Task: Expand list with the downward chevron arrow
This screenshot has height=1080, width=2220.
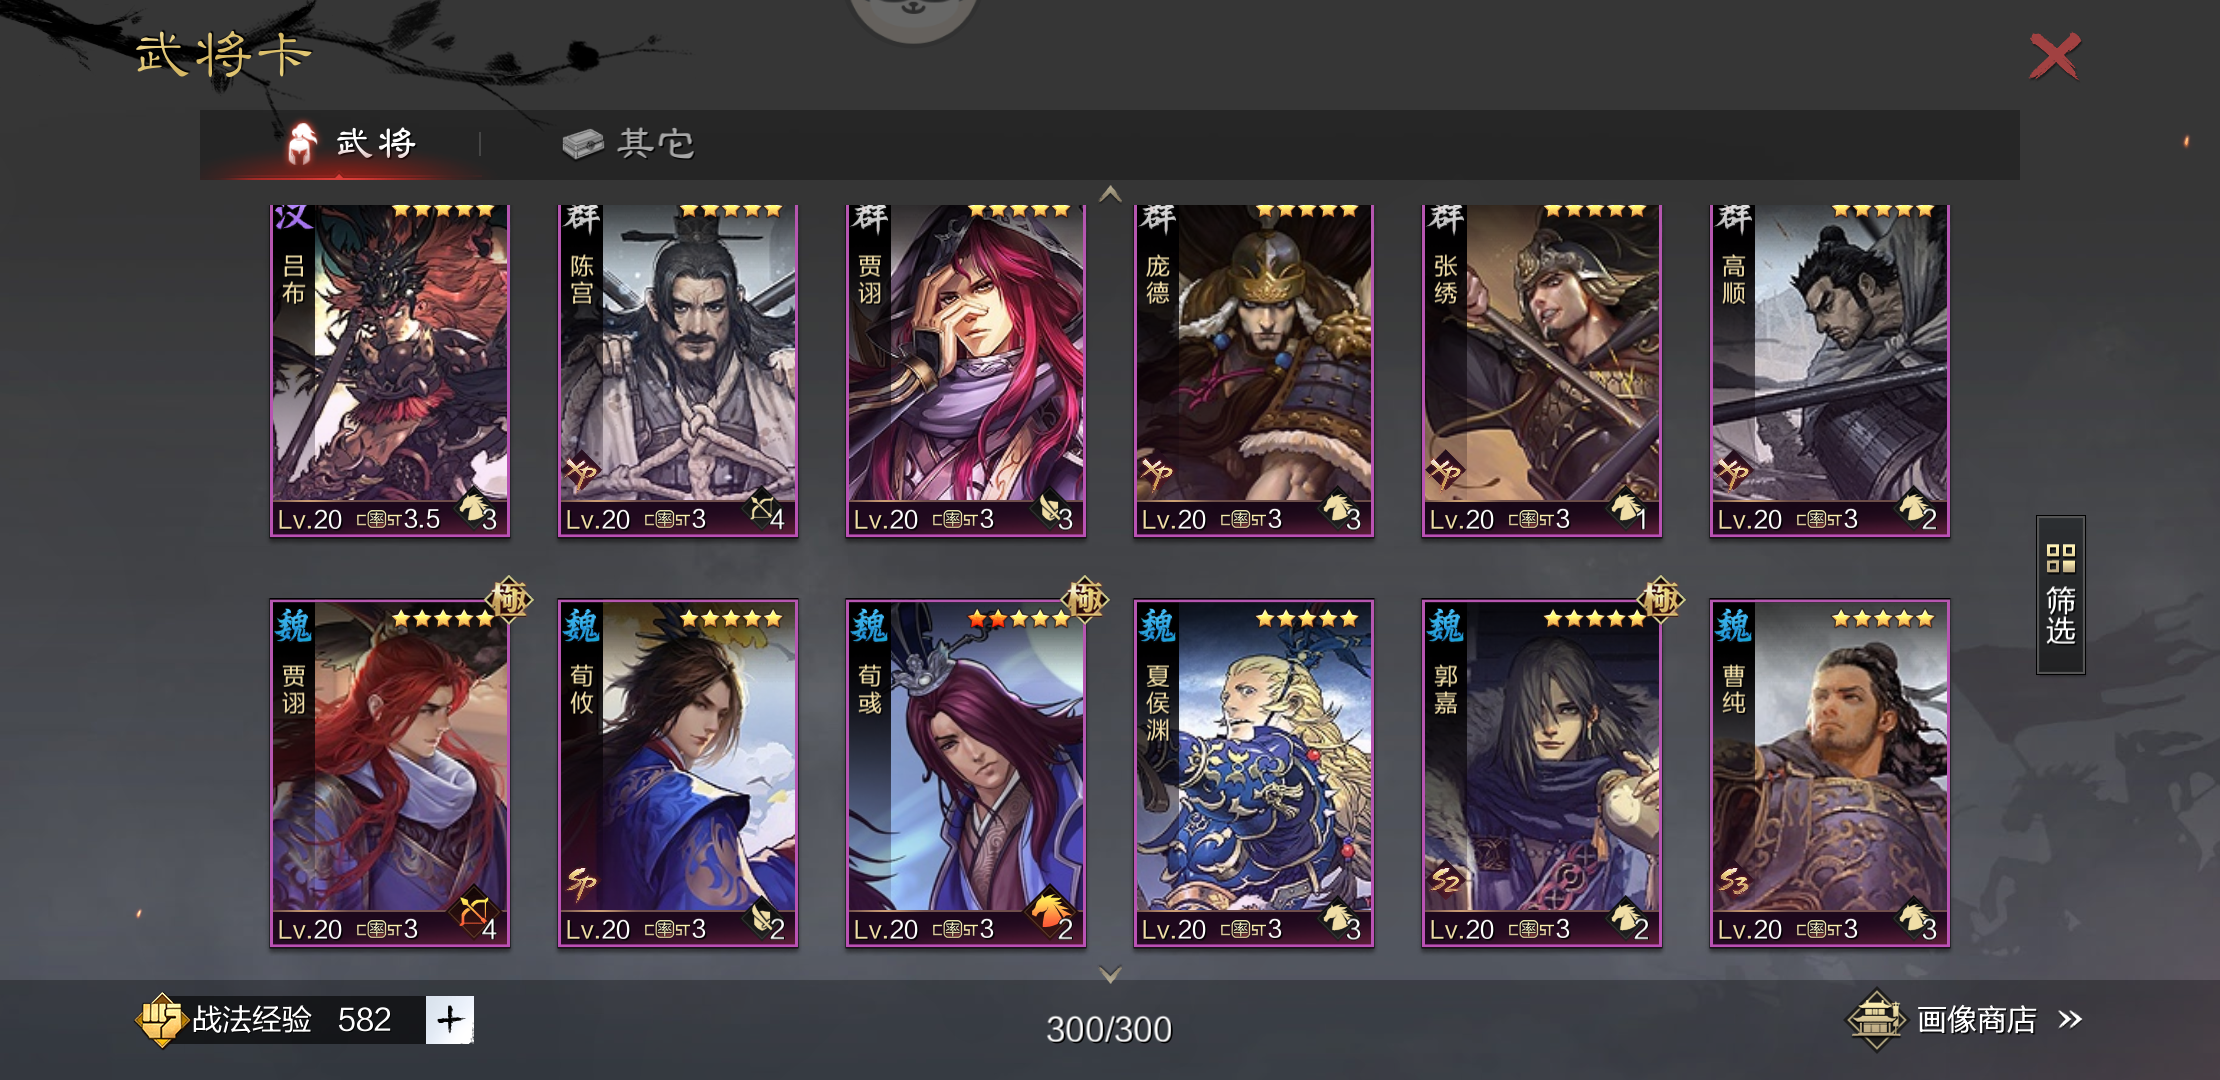Action: pyautogui.click(x=1110, y=973)
